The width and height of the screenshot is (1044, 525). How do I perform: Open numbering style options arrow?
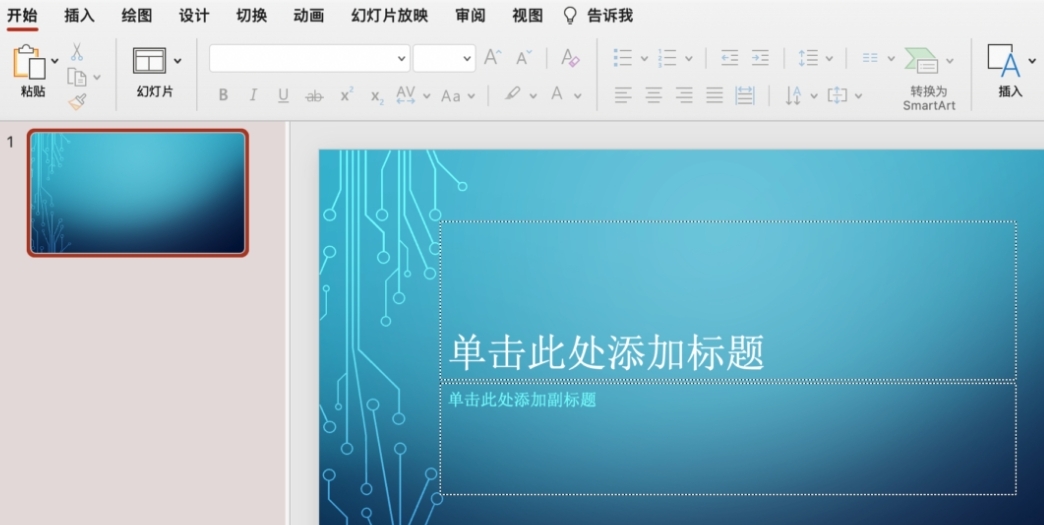click(688, 59)
